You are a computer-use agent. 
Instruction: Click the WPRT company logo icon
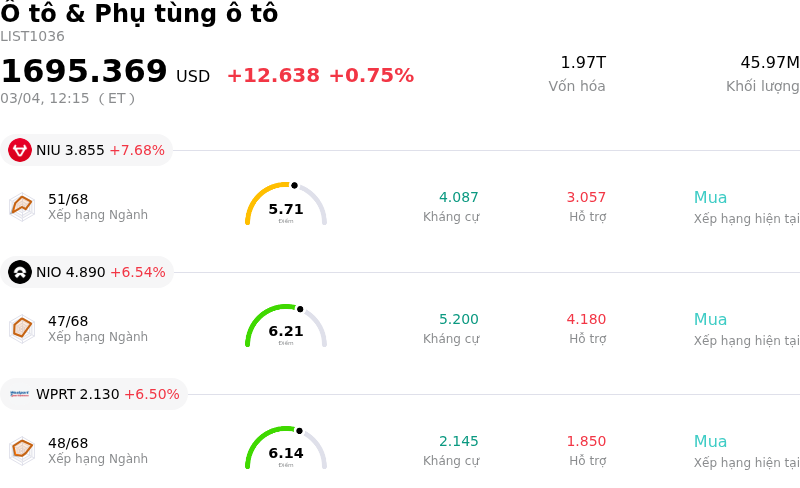coord(20,394)
